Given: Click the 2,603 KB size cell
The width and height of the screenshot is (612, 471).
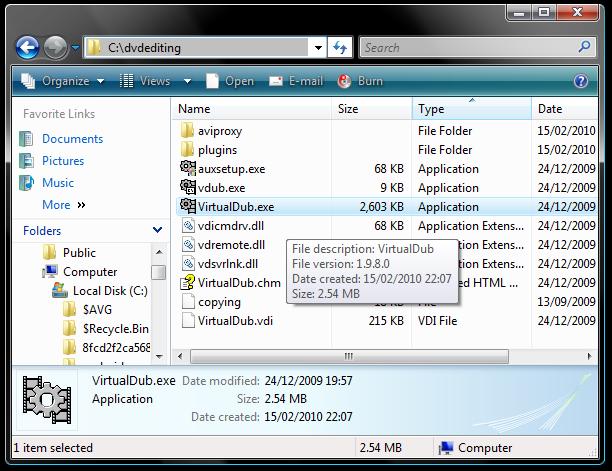Looking at the screenshot, I should (381, 207).
